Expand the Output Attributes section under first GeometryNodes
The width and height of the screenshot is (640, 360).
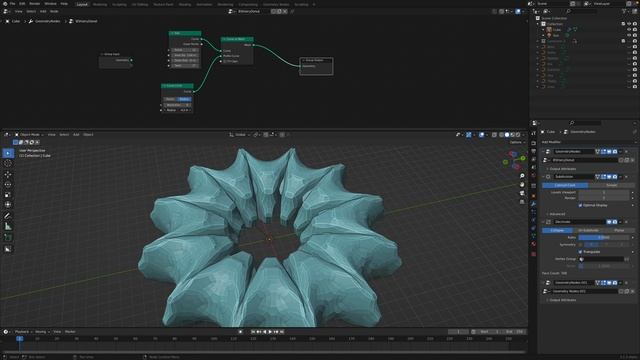(562, 169)
